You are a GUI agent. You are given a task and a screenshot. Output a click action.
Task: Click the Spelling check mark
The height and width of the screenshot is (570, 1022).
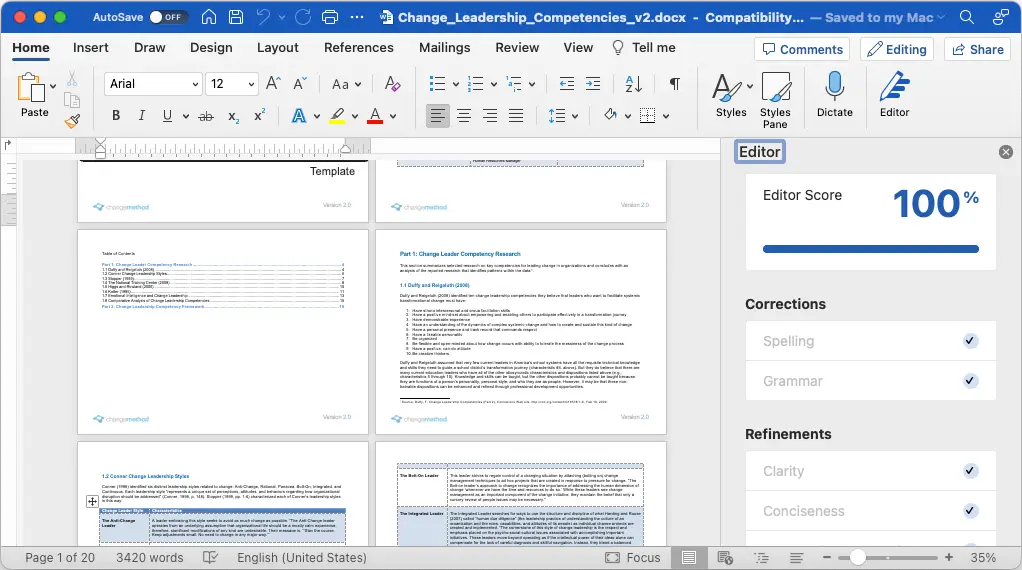970,341
